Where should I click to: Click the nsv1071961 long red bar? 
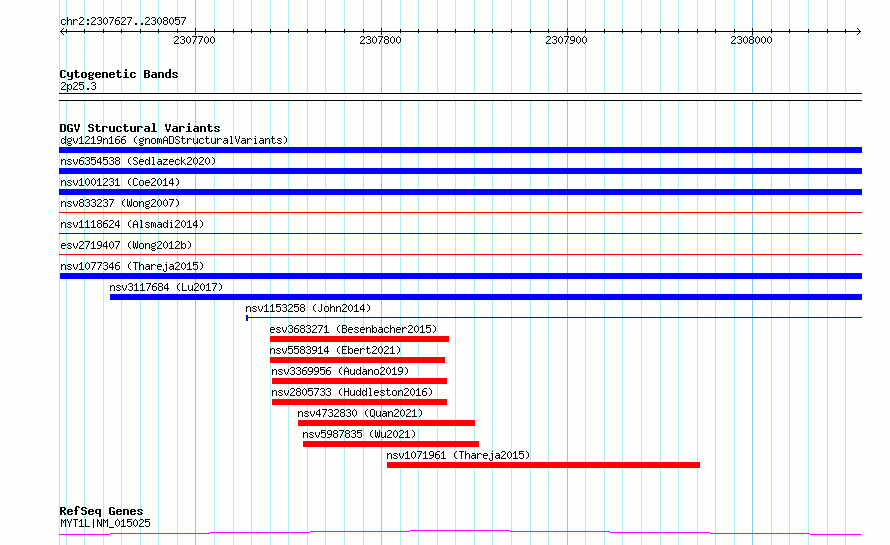point(543,465)
